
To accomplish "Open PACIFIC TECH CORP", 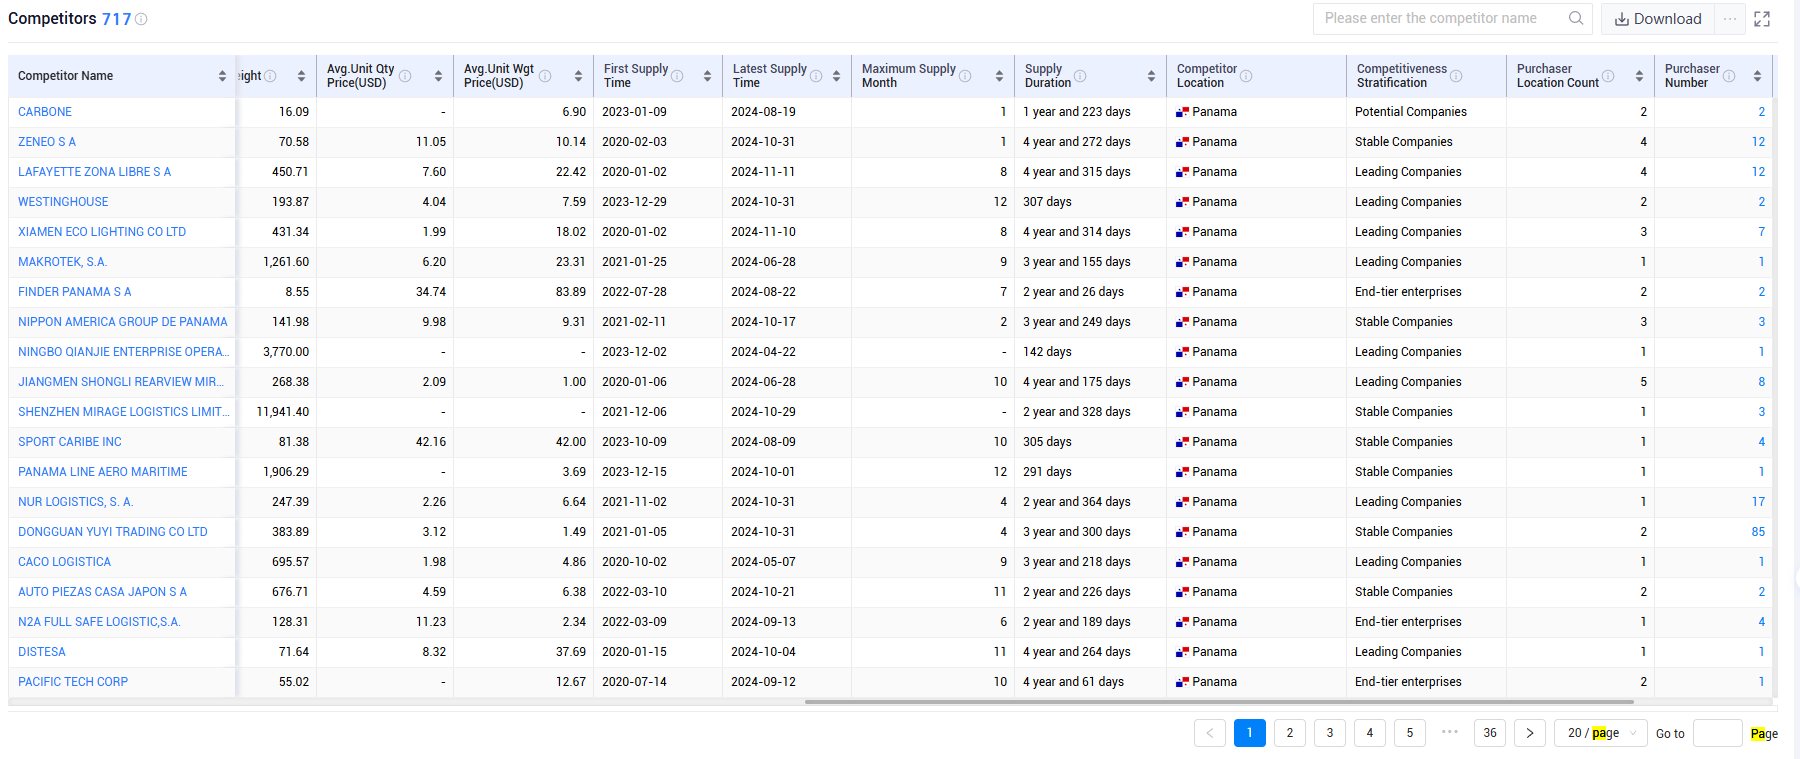I will click(73, 682).
